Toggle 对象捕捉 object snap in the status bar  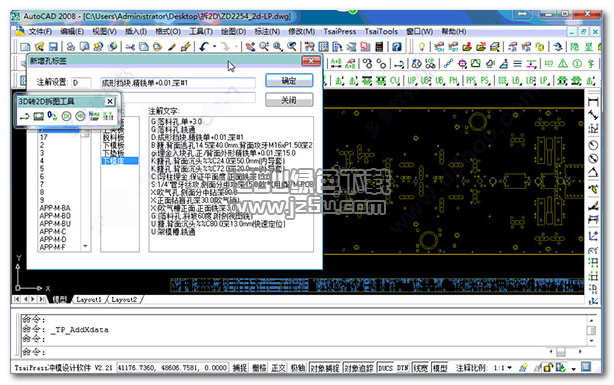[x=325, y=368]
